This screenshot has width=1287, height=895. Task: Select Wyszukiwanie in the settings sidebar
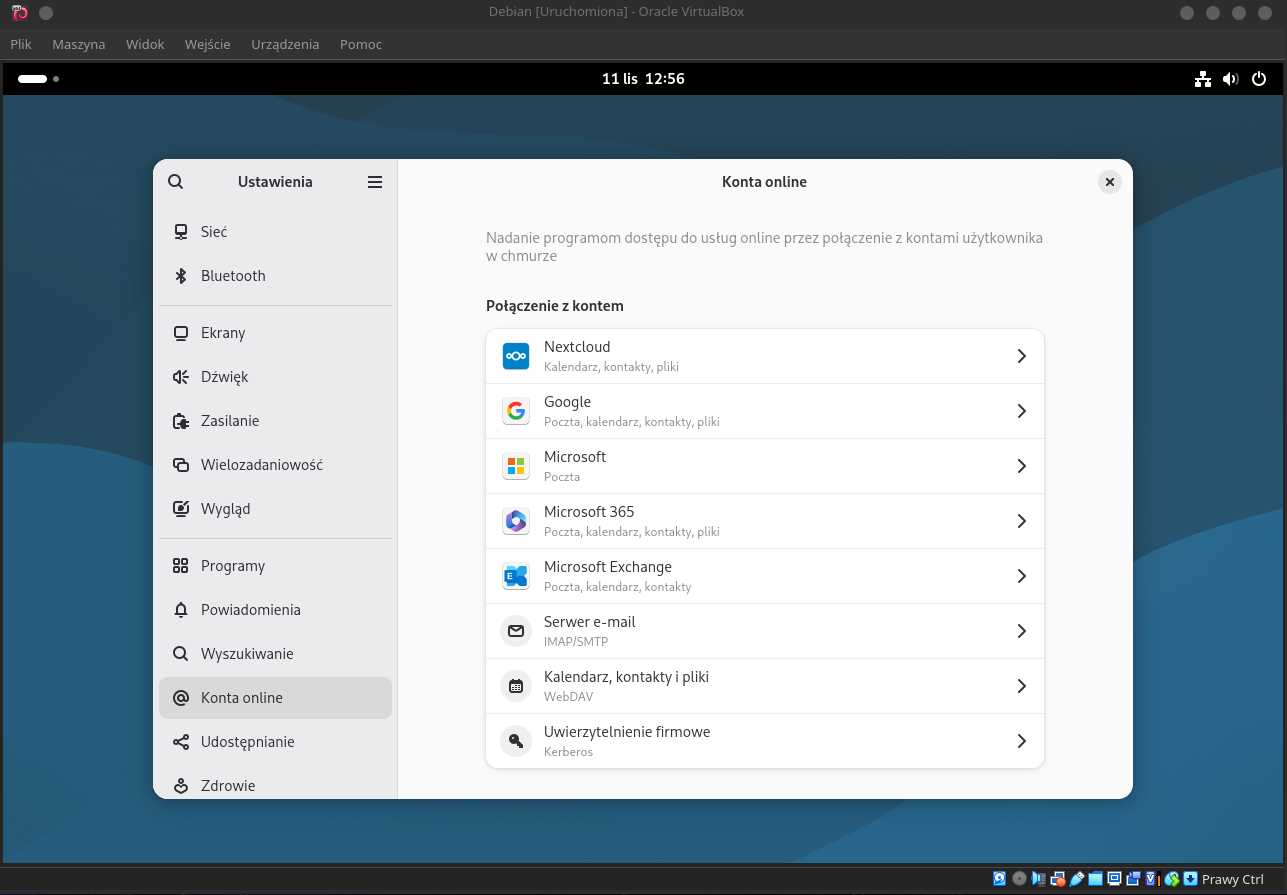[x=275, y=654]
